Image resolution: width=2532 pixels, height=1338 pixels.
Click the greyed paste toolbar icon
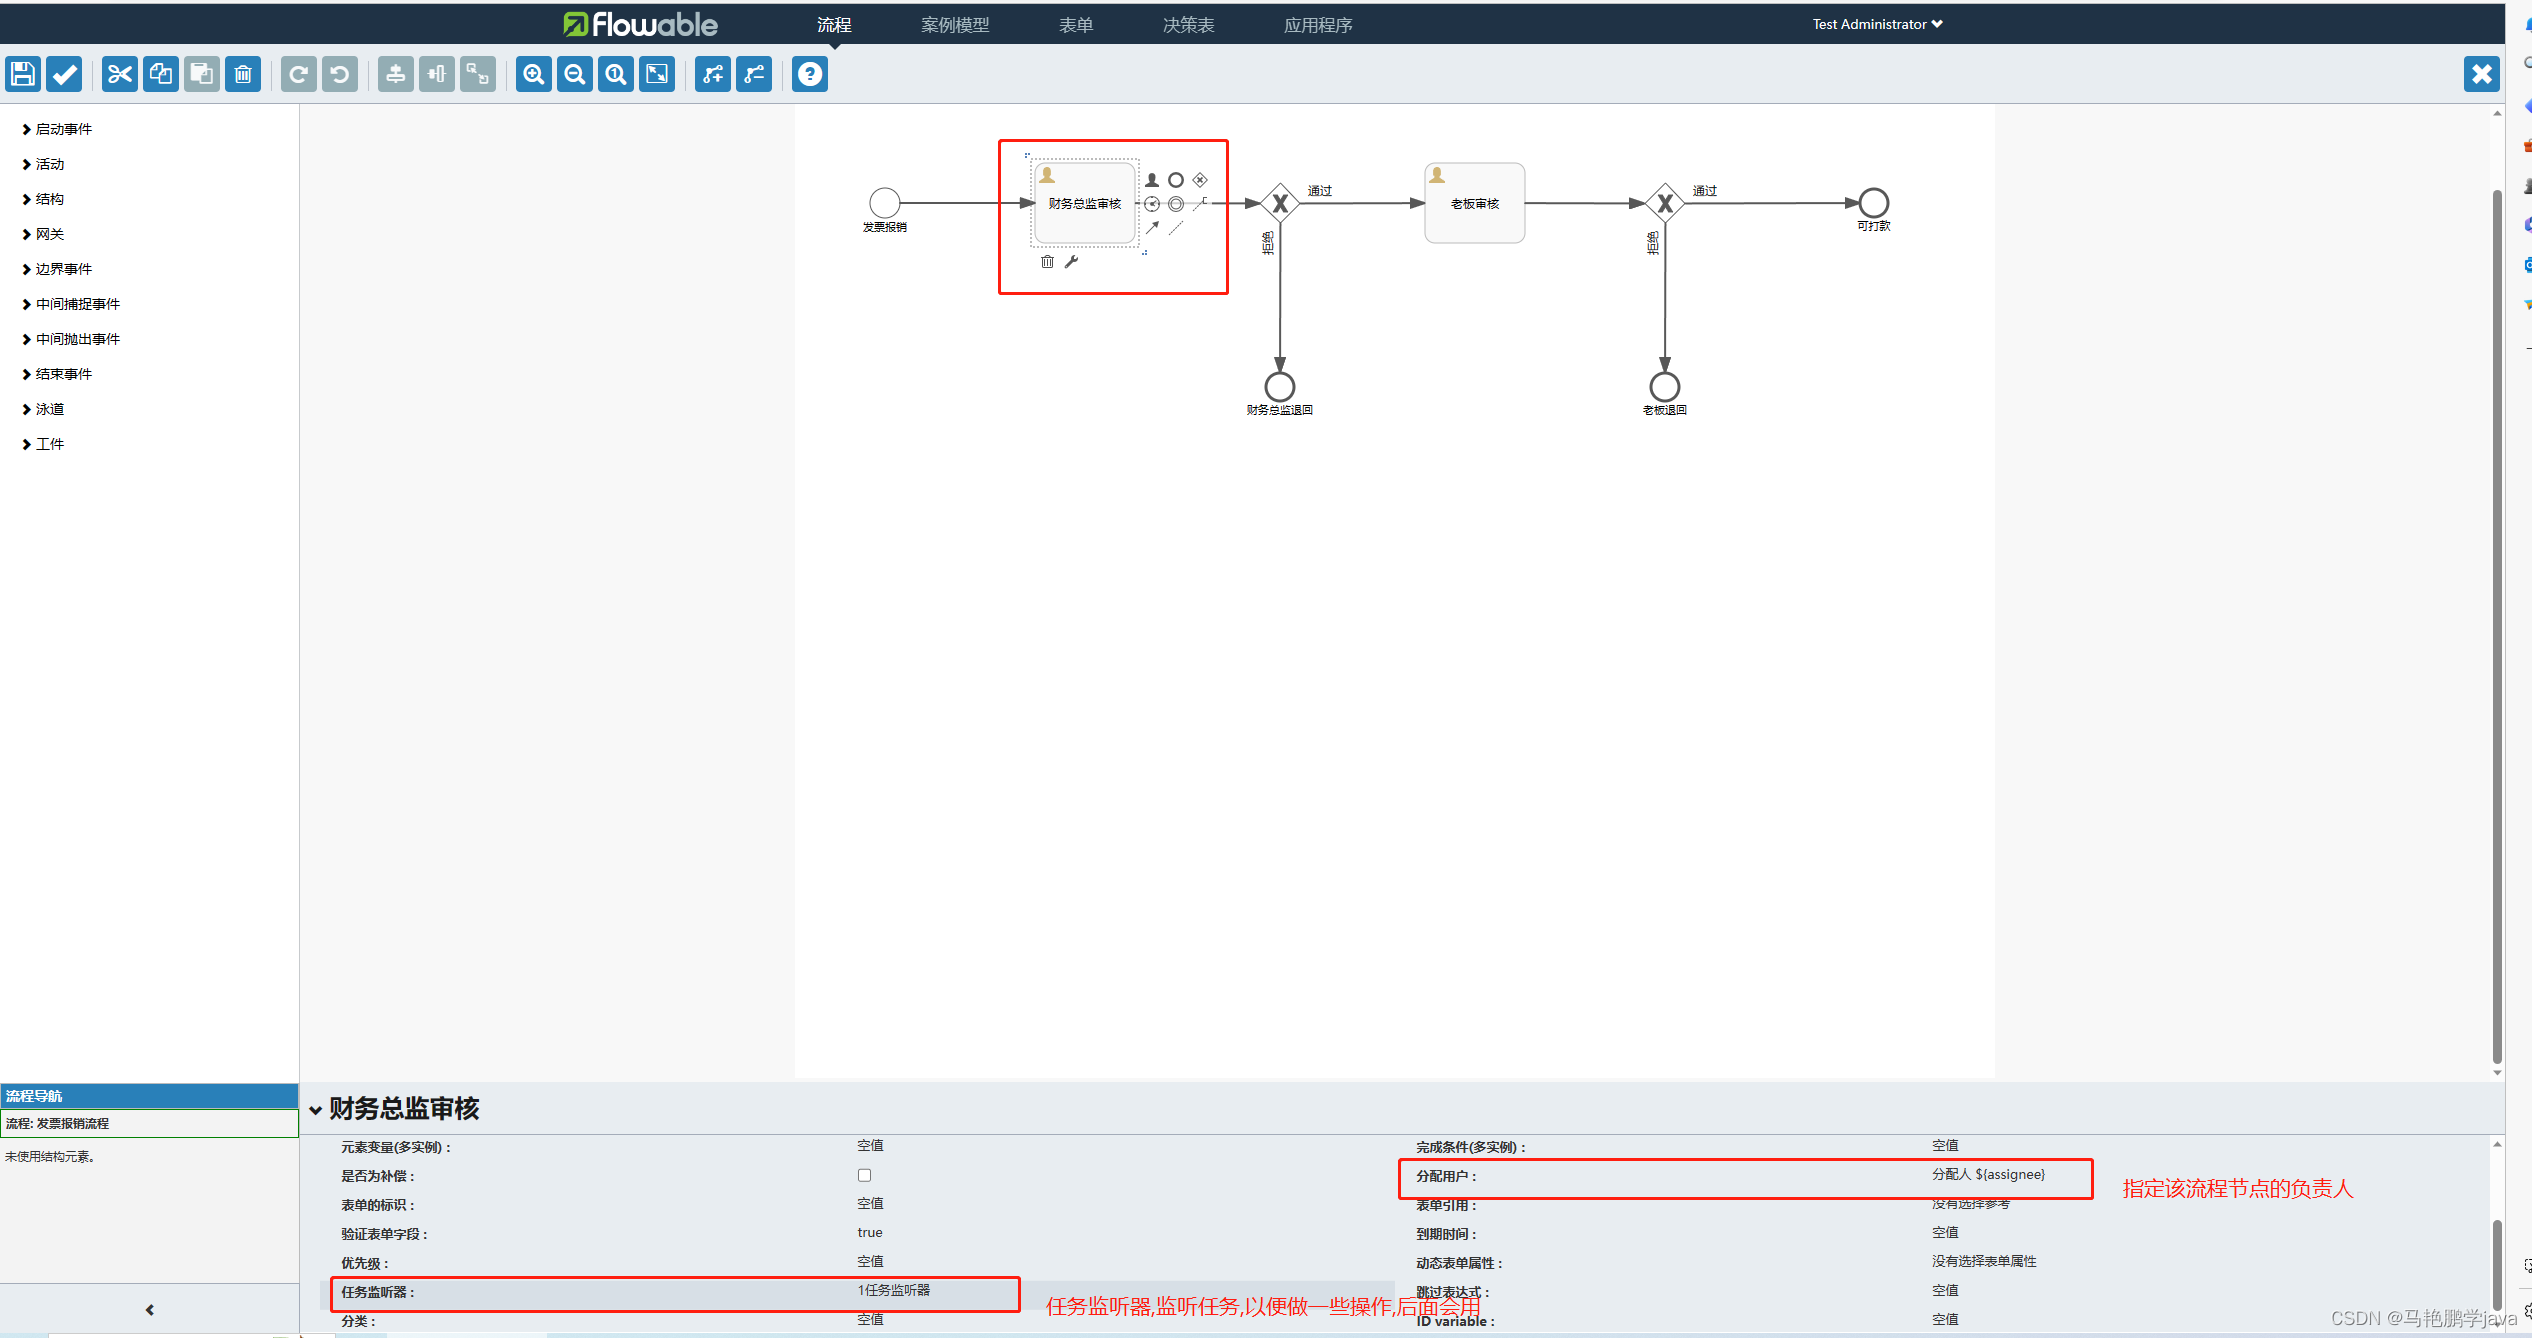201,74
